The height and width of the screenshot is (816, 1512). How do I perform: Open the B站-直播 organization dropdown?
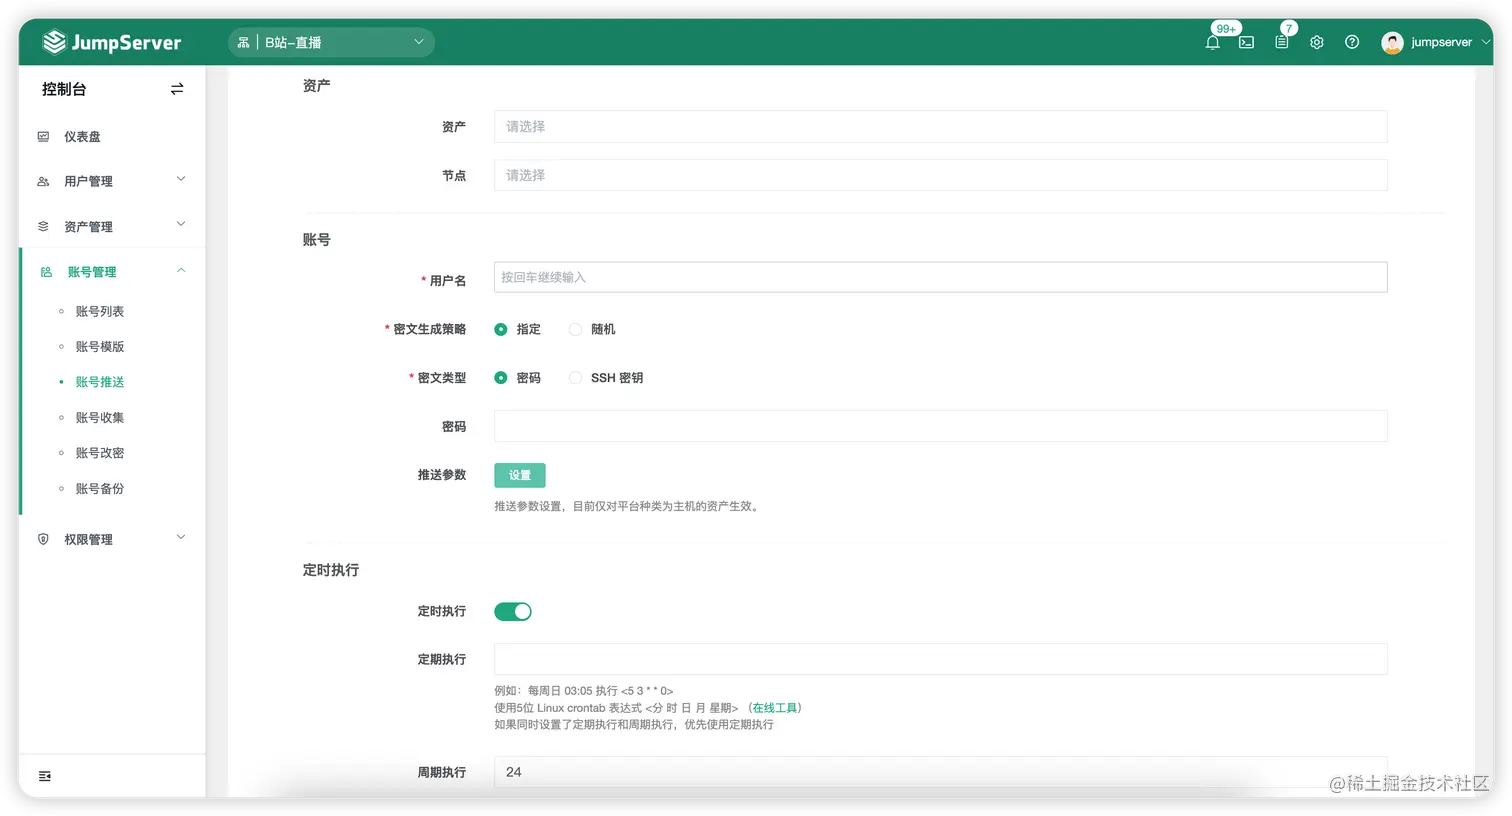(x=330, y=42)
